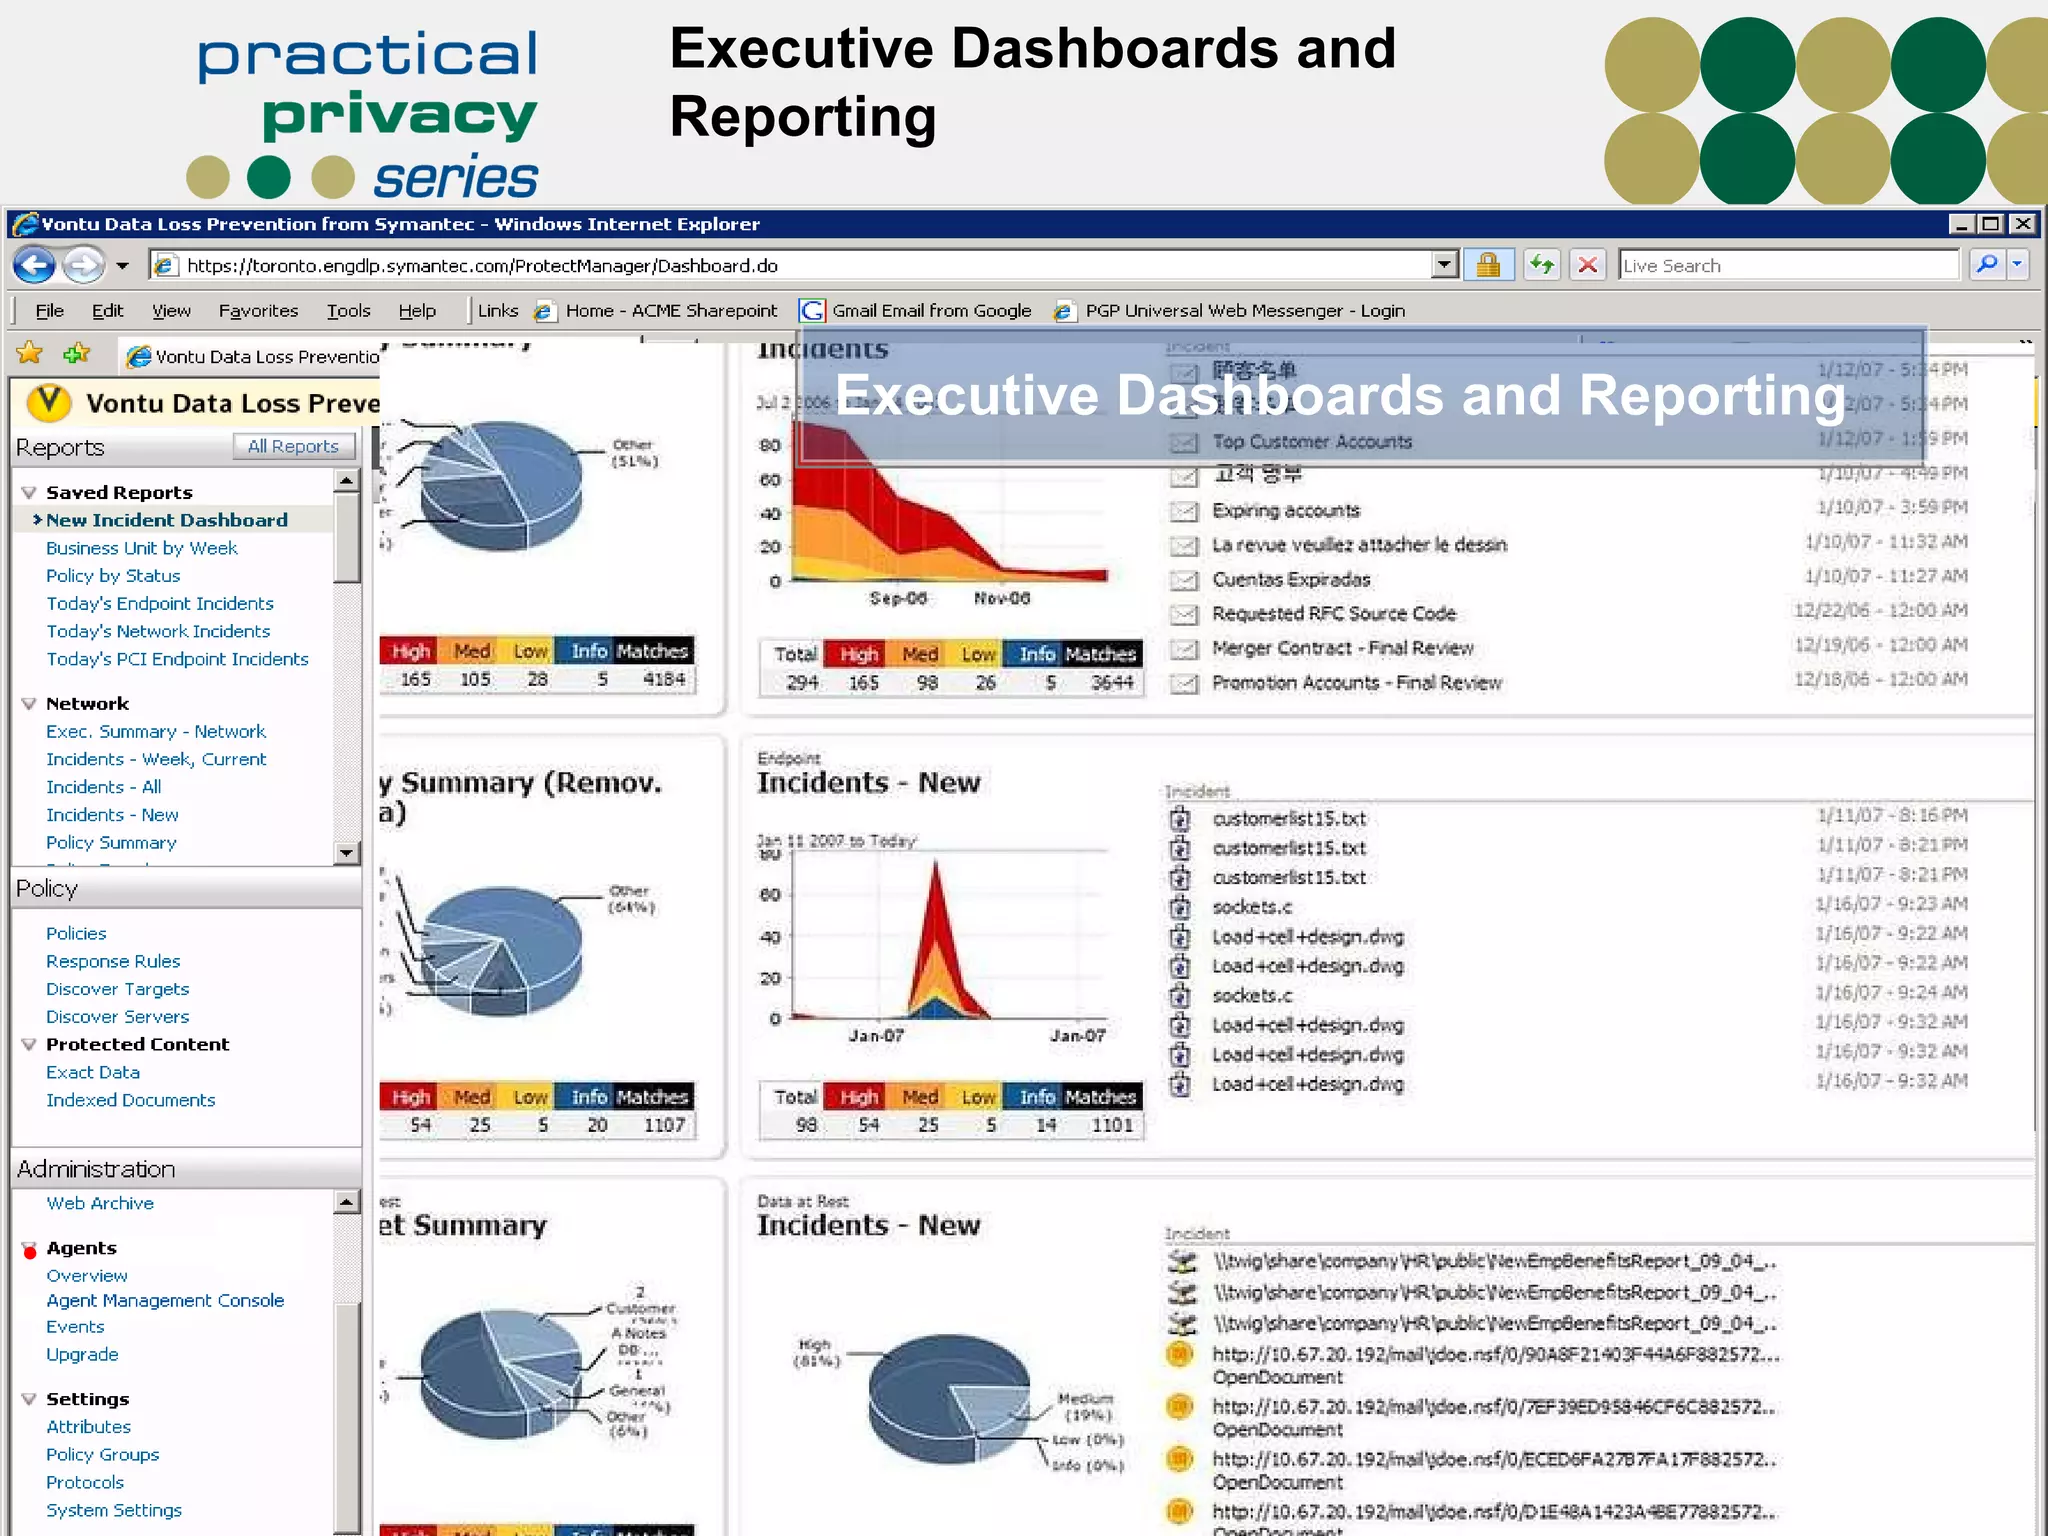Click the browser Forward arrow button
This screenshot has width=2048, height=1536.
pos(84,265)
